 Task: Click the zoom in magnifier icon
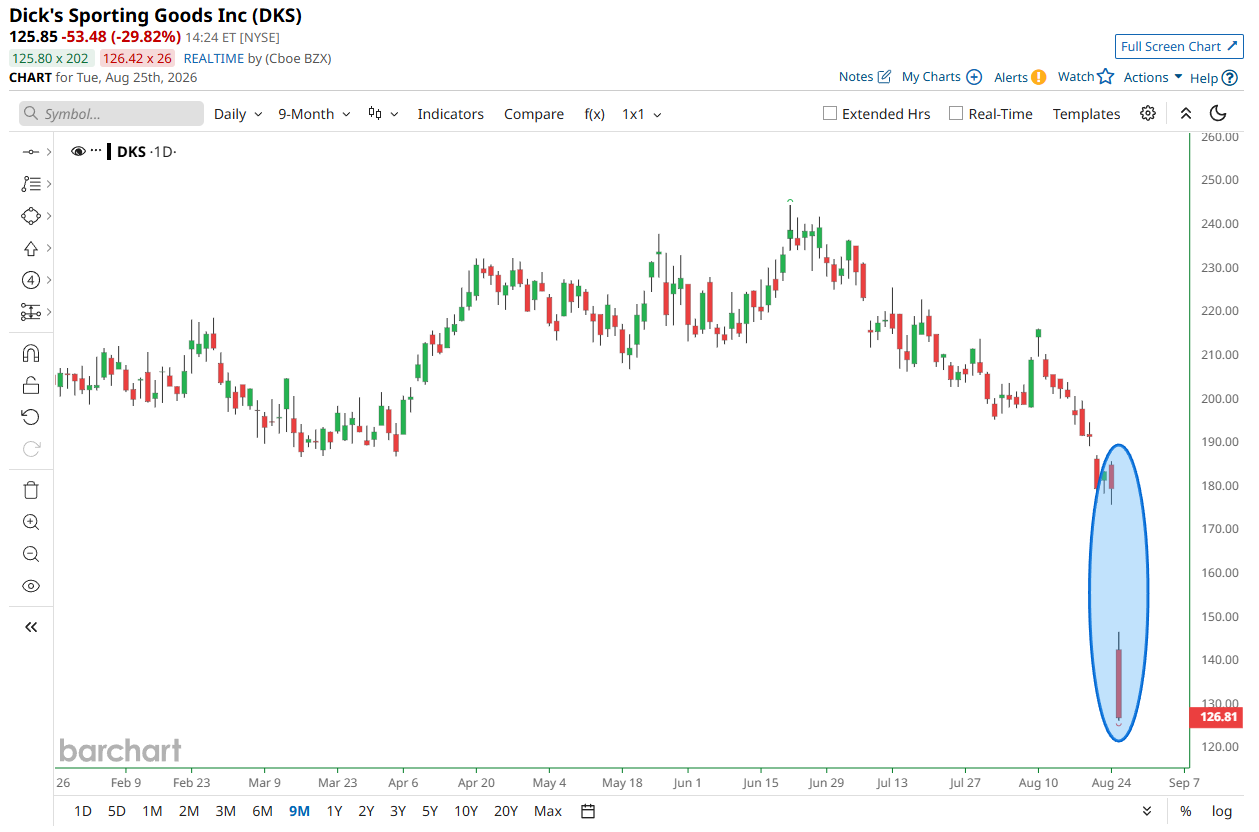point(30,522)
